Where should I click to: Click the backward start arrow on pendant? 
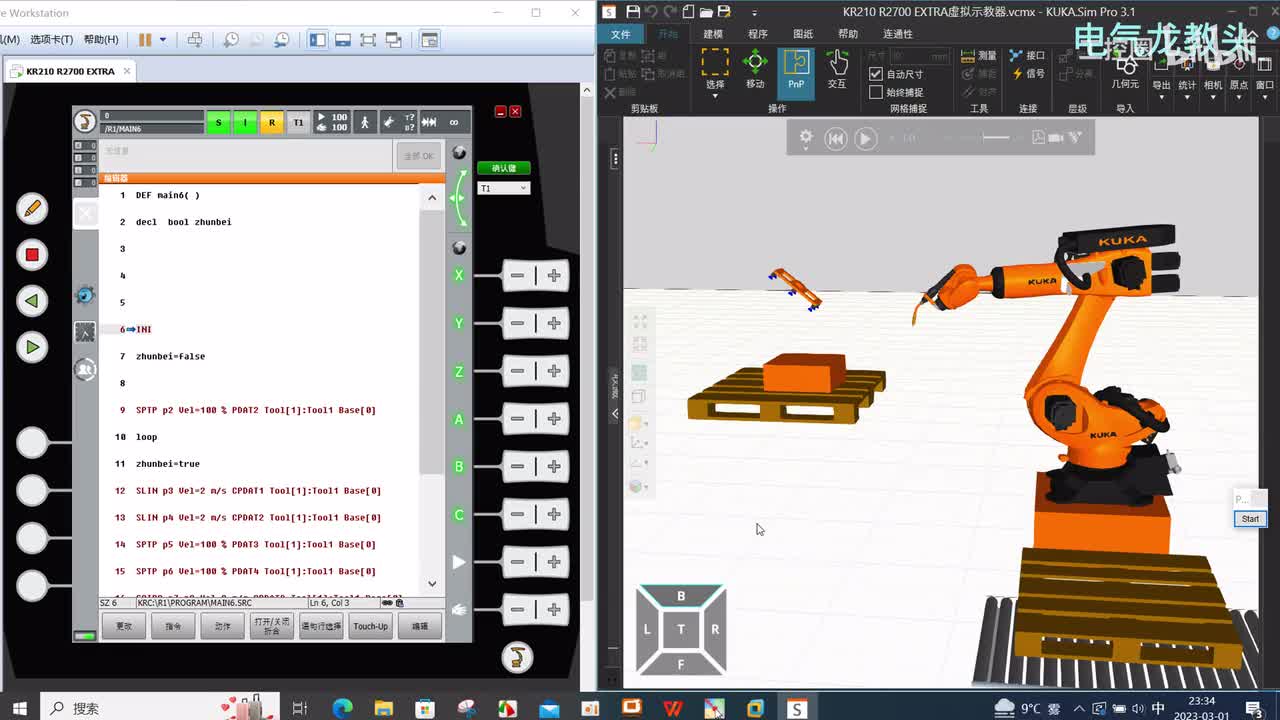(x=32, y=301)
